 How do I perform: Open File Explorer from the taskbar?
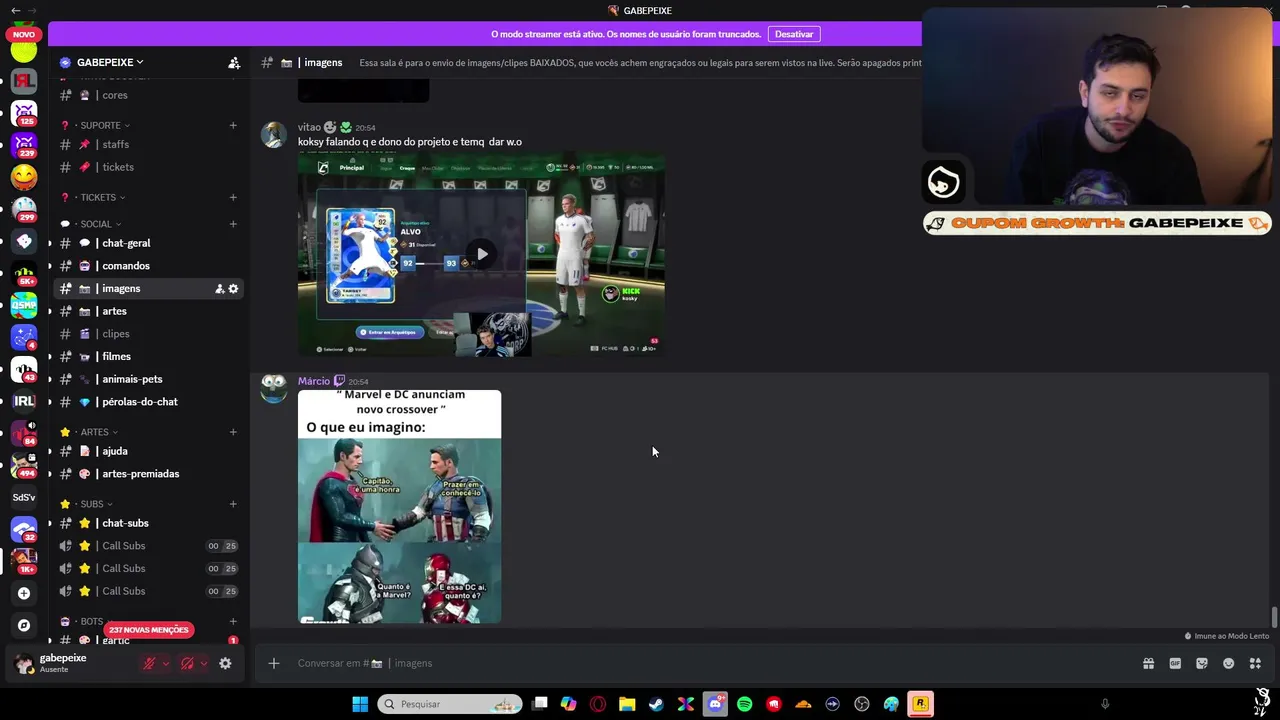[627, 704]
